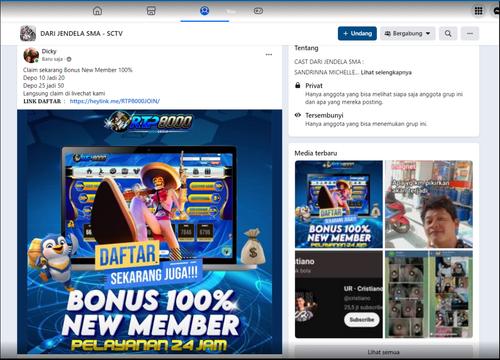Click Lihat semua under Media terbaru

(x=384, y=352)
